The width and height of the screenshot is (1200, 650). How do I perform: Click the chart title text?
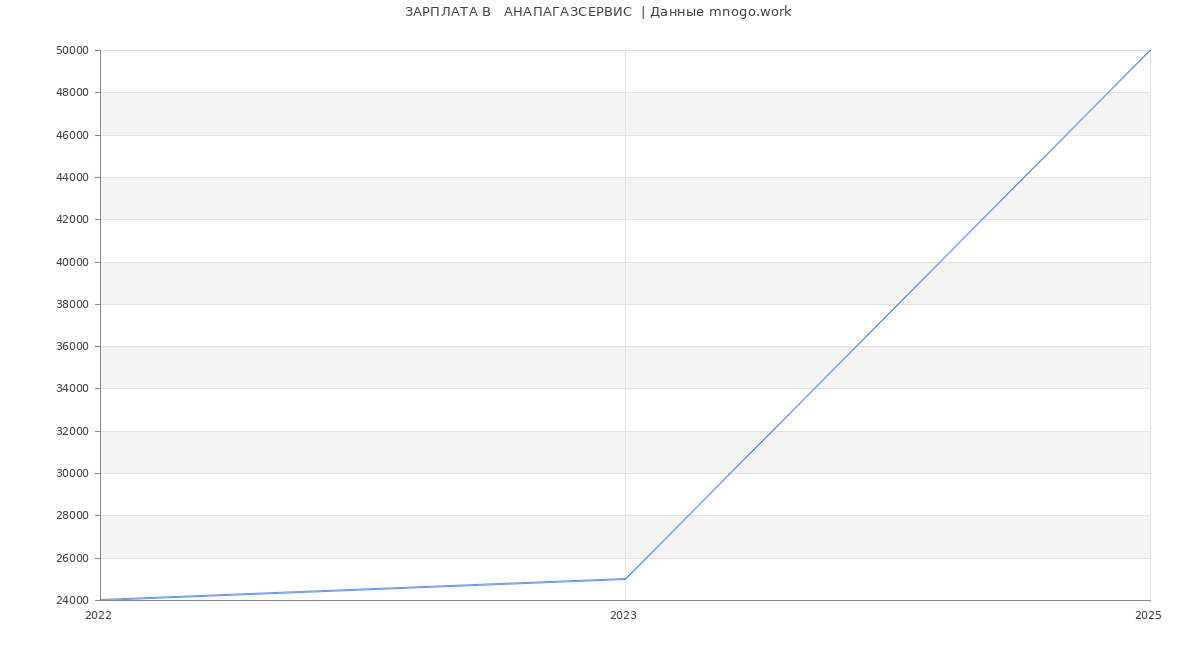[x=598, y=12]
